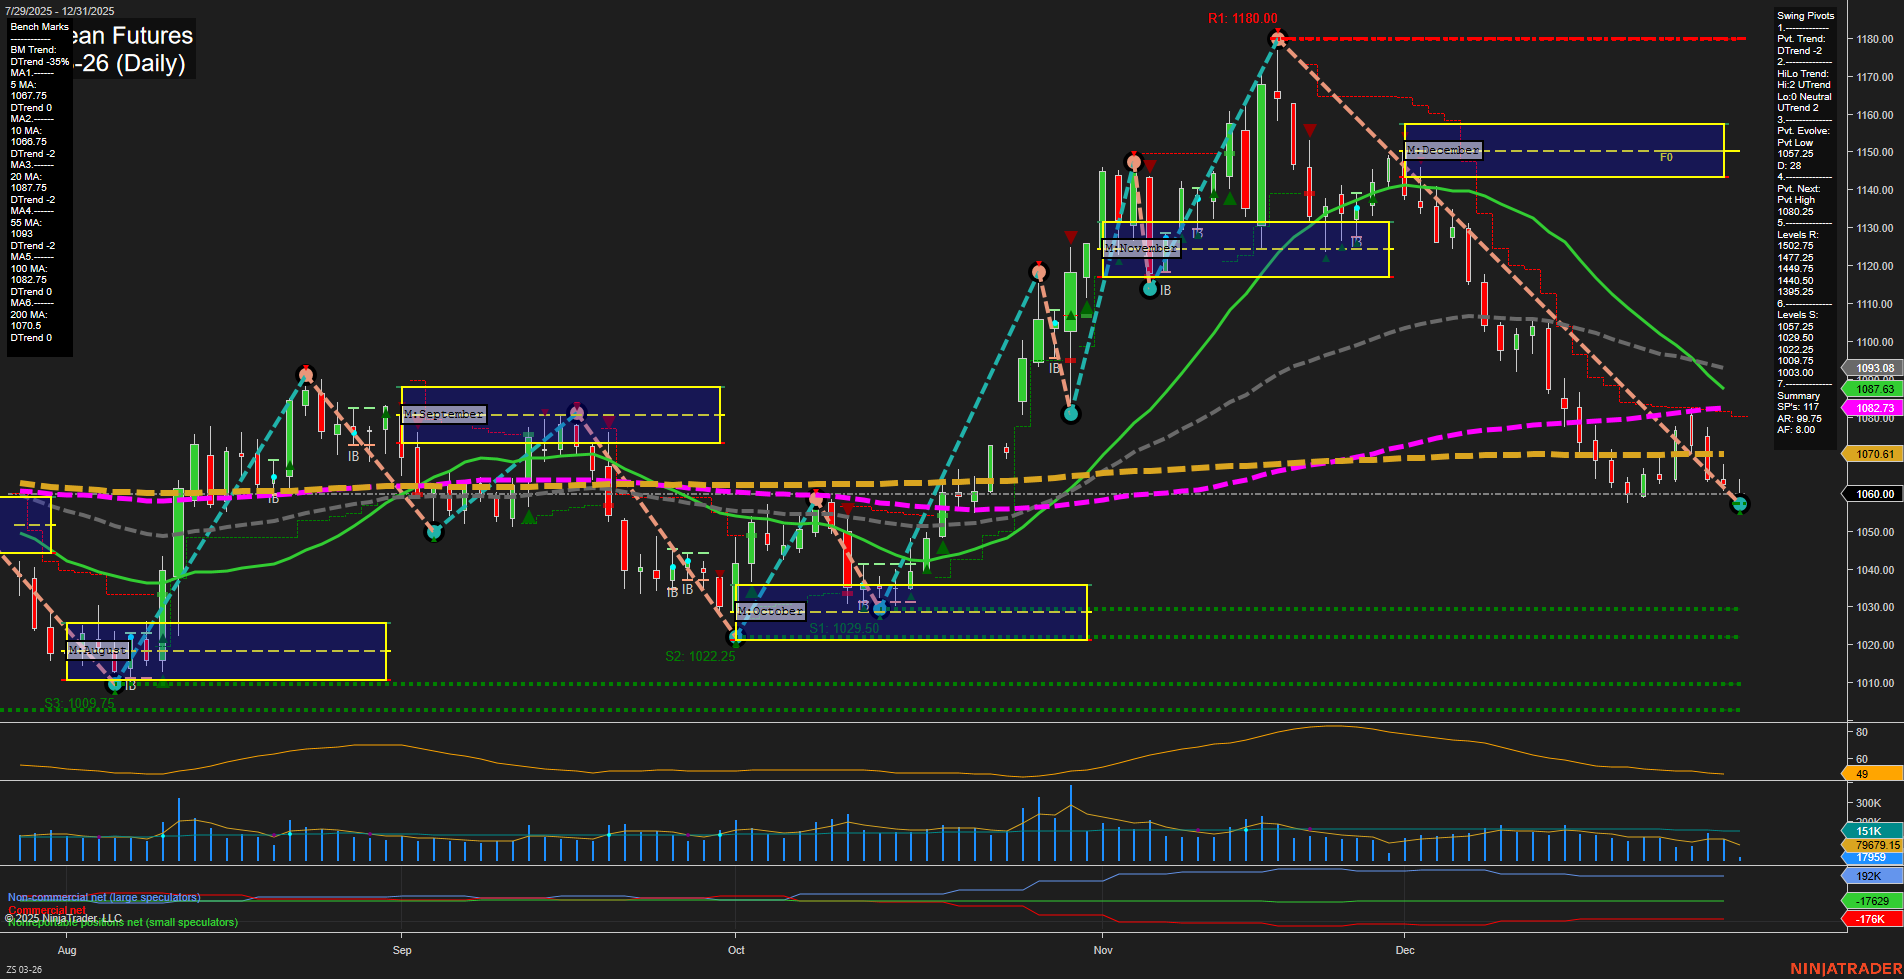Open the ZS 03-26 instrument selector
Viewport: 1904px width, 979px height.
25,970
